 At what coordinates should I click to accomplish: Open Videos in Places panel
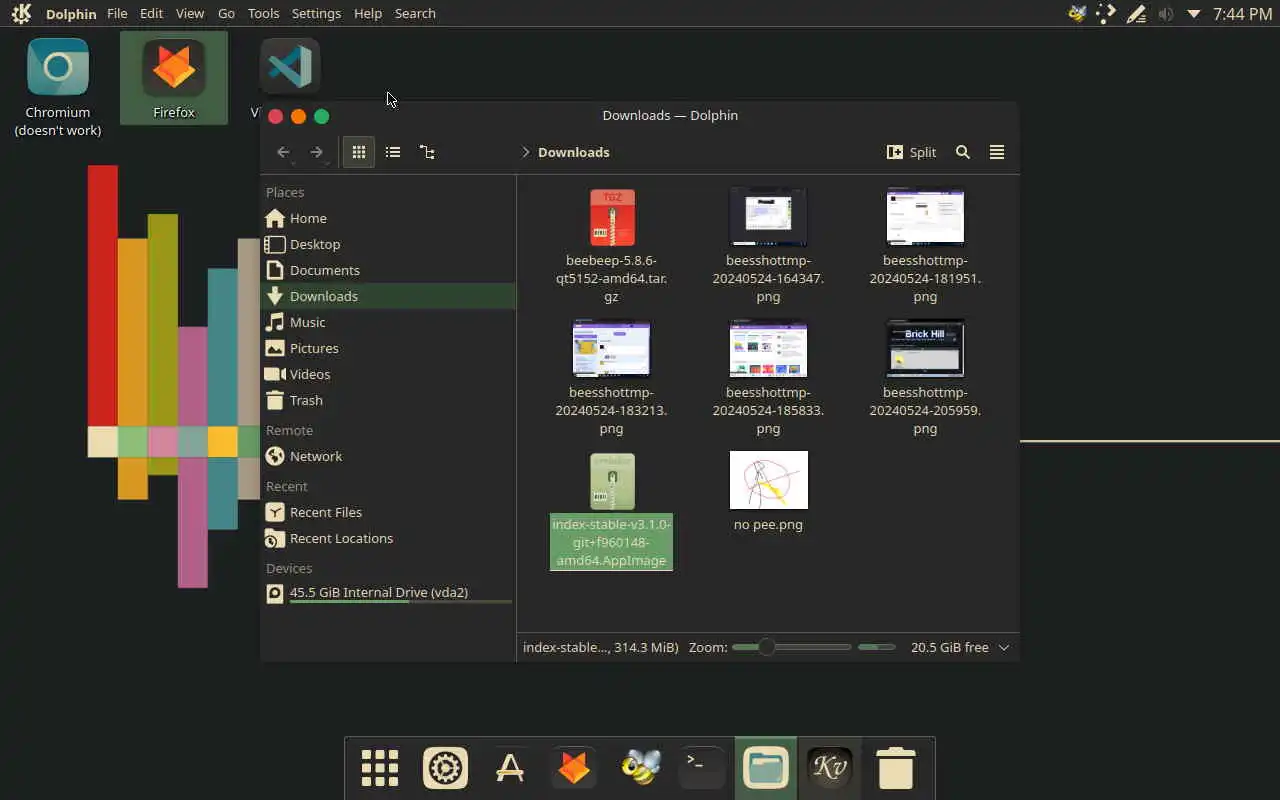(x=388, y=374)
